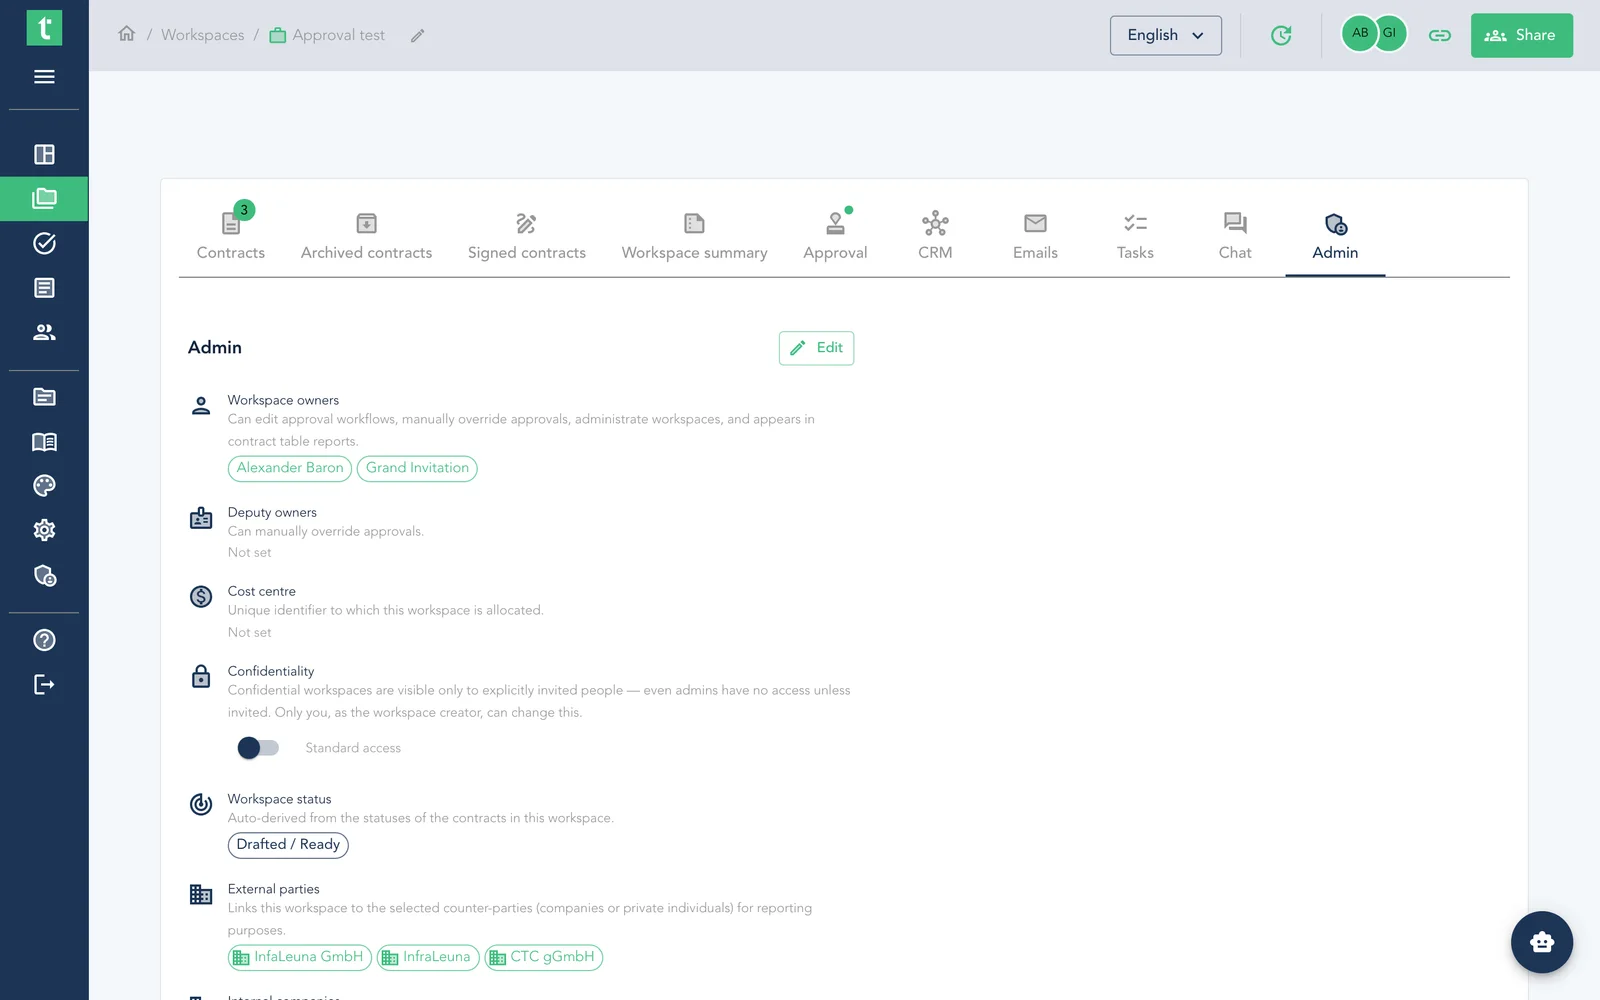Switch to the CRM tab

(935, 237)
